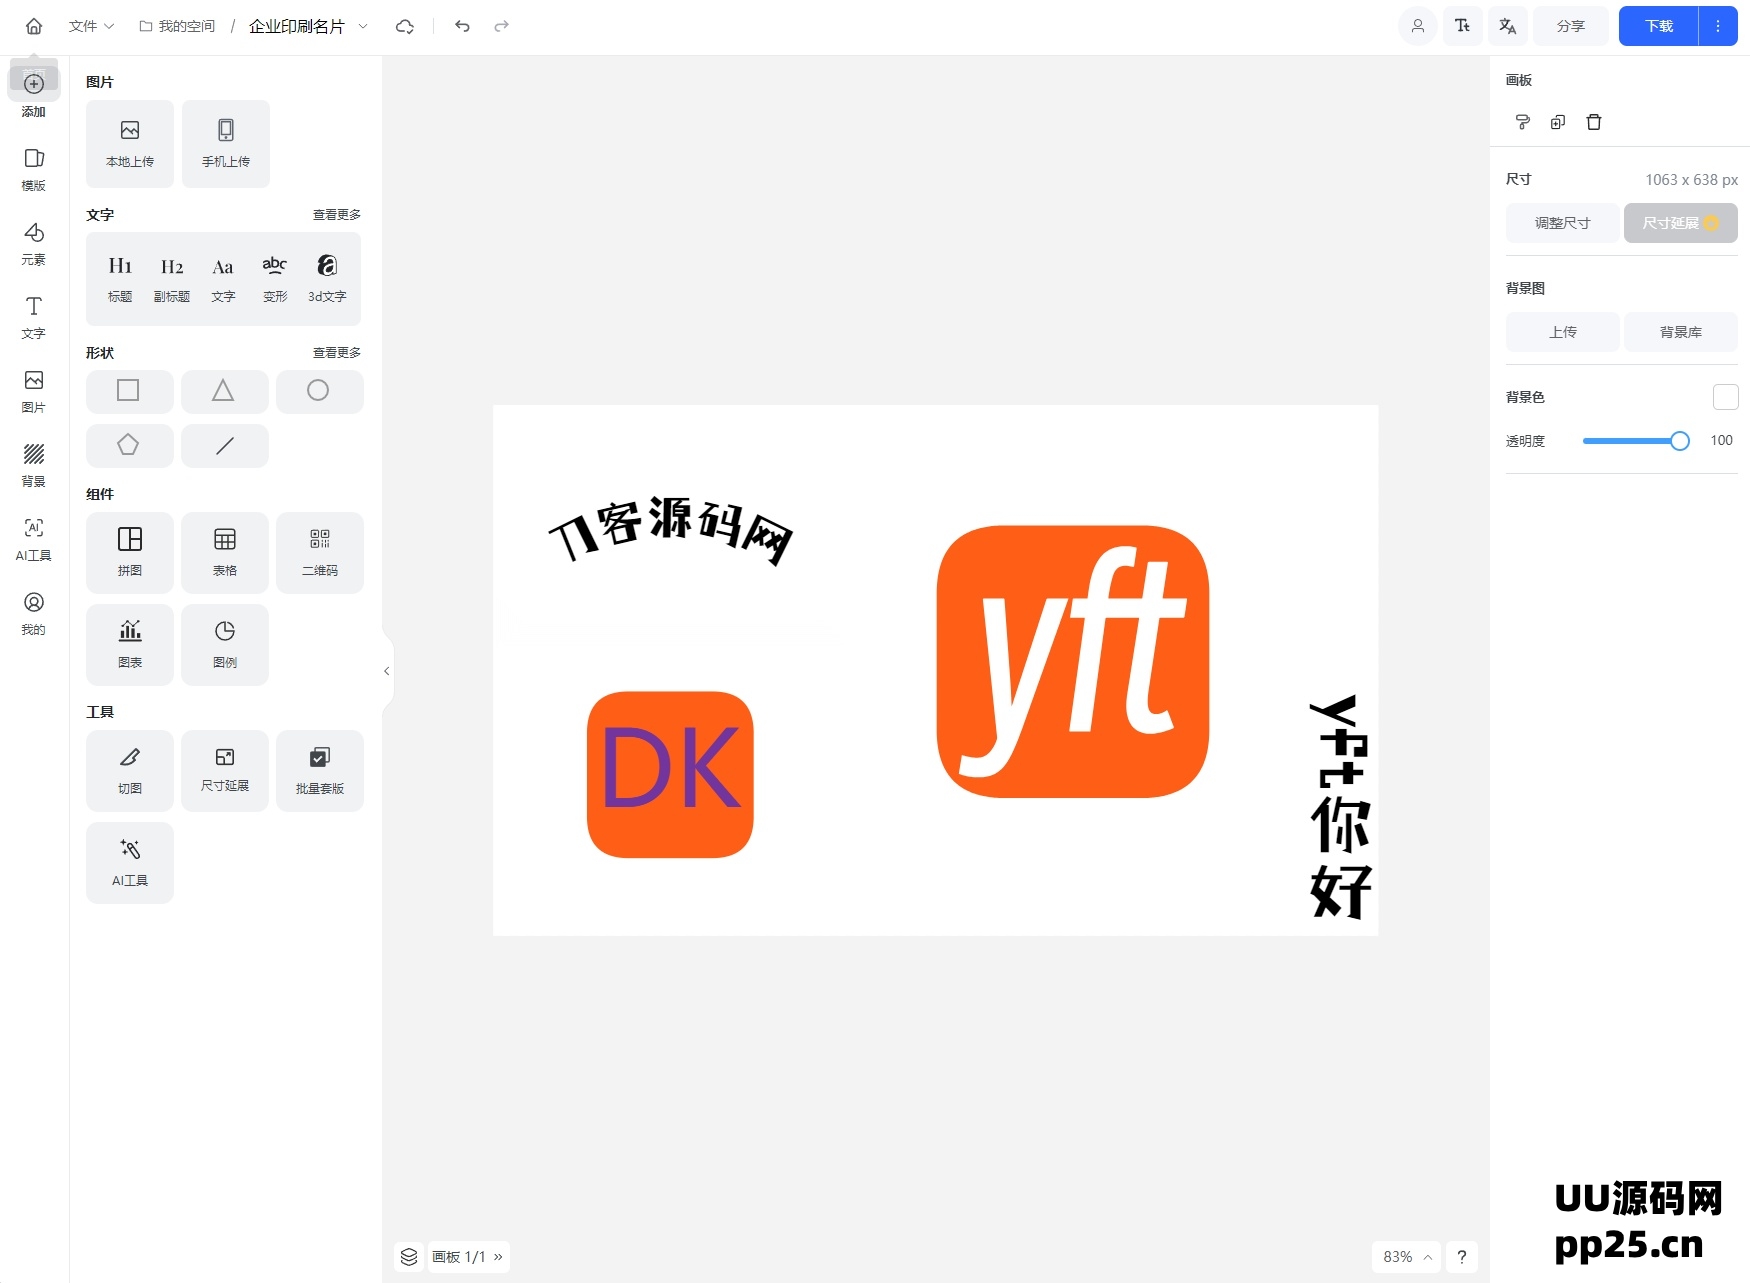The image size is (1750, 1283).
Task: Delete the canvas using trash icon
Action: coord(1594,121)
